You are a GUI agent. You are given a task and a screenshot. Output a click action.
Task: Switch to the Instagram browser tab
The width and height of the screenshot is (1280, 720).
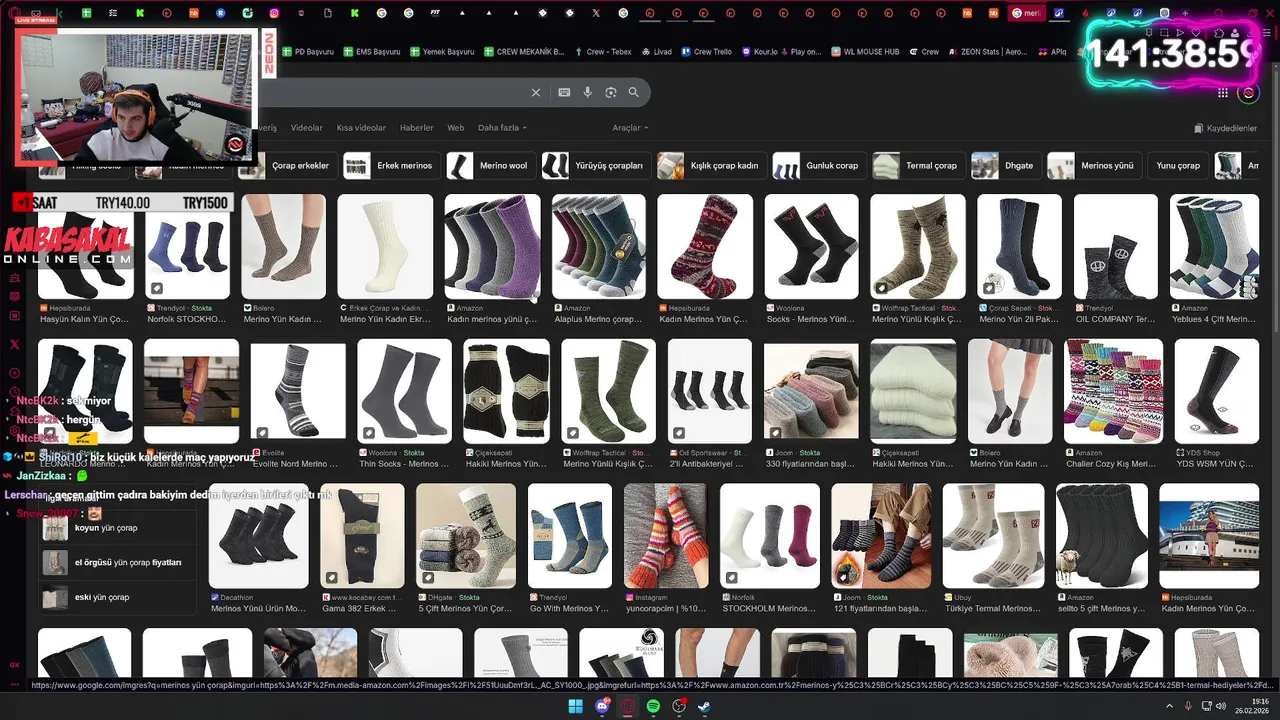coord(275,13)
